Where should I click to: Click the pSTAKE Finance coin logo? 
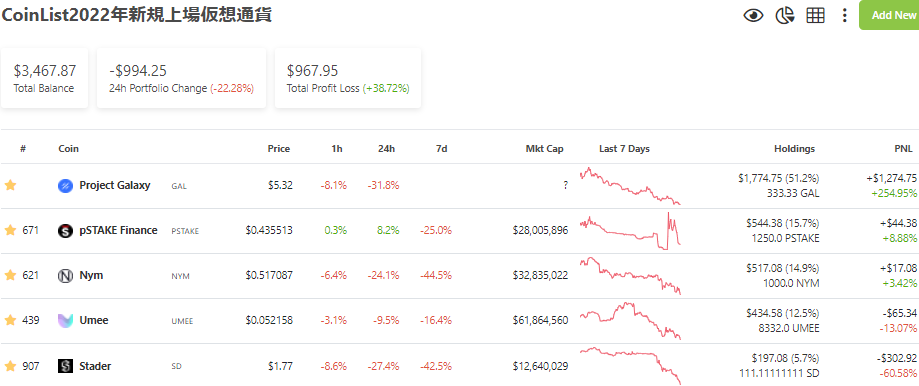[65, 231]
